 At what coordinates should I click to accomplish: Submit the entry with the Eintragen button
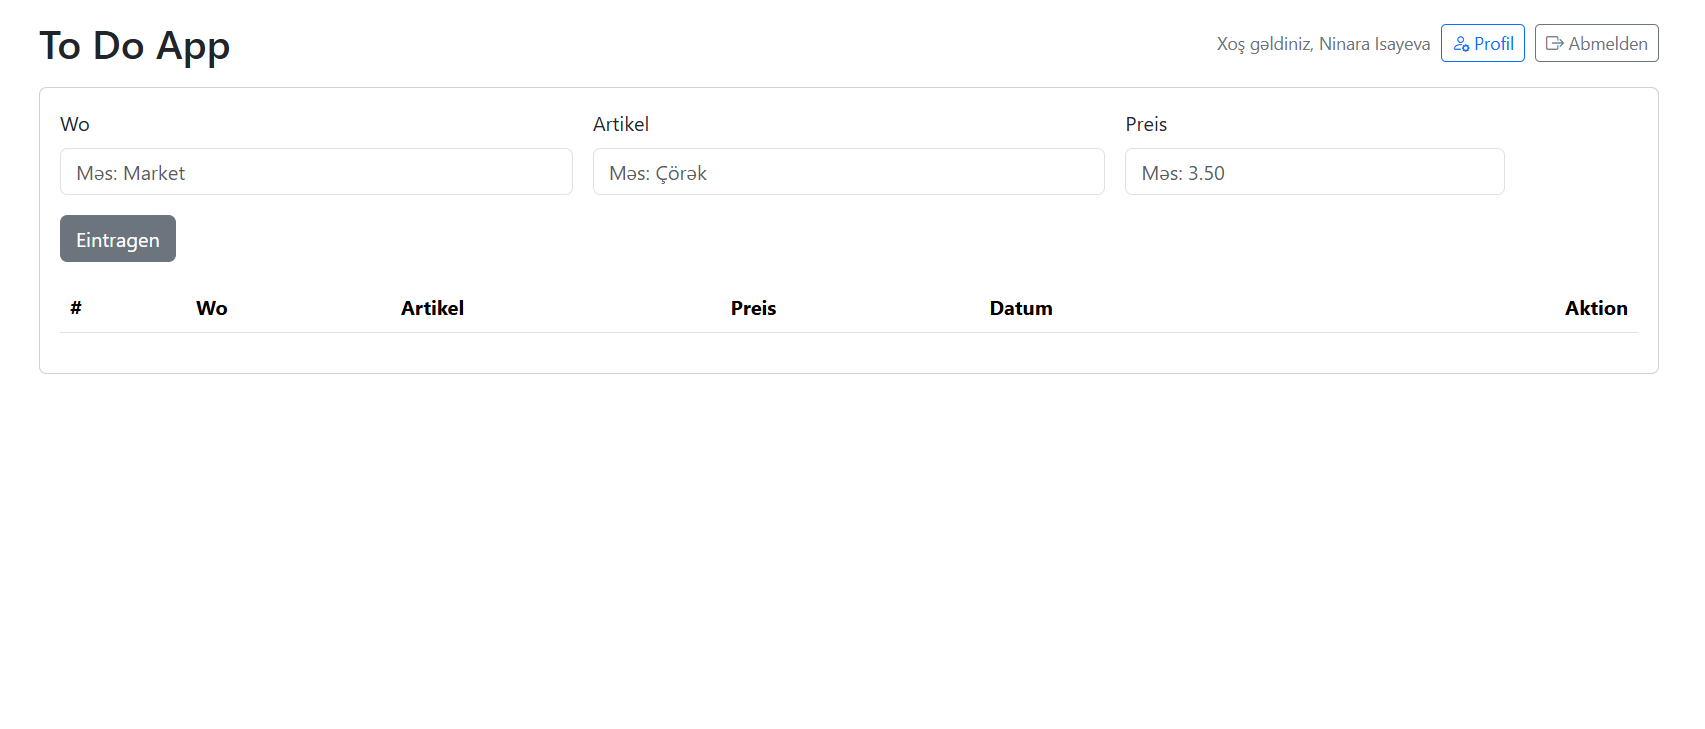click(x=118, y=239)
